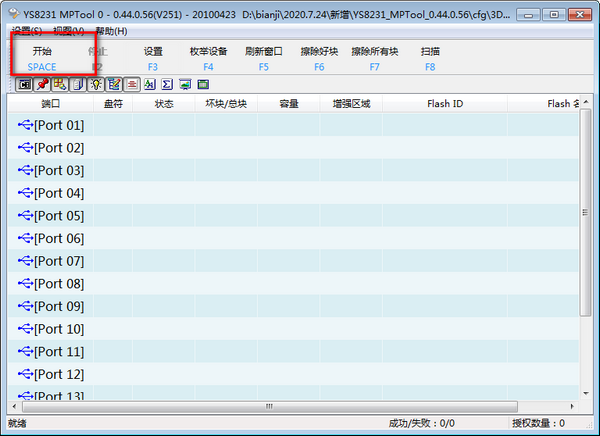Click the 枚举设备 F4 button
The image size is (600, 436).
coord(208,58)
